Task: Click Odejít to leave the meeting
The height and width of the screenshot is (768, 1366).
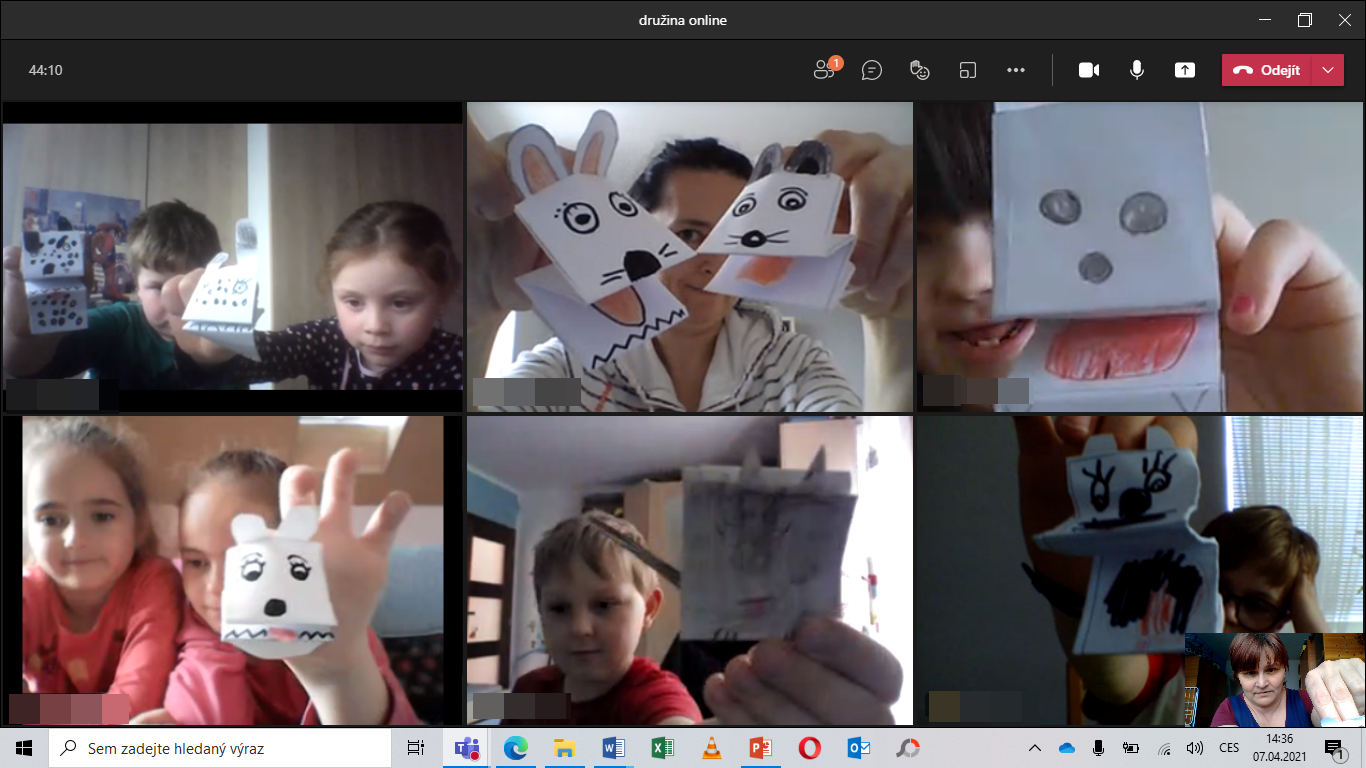Action: [x=1267, y=70]
